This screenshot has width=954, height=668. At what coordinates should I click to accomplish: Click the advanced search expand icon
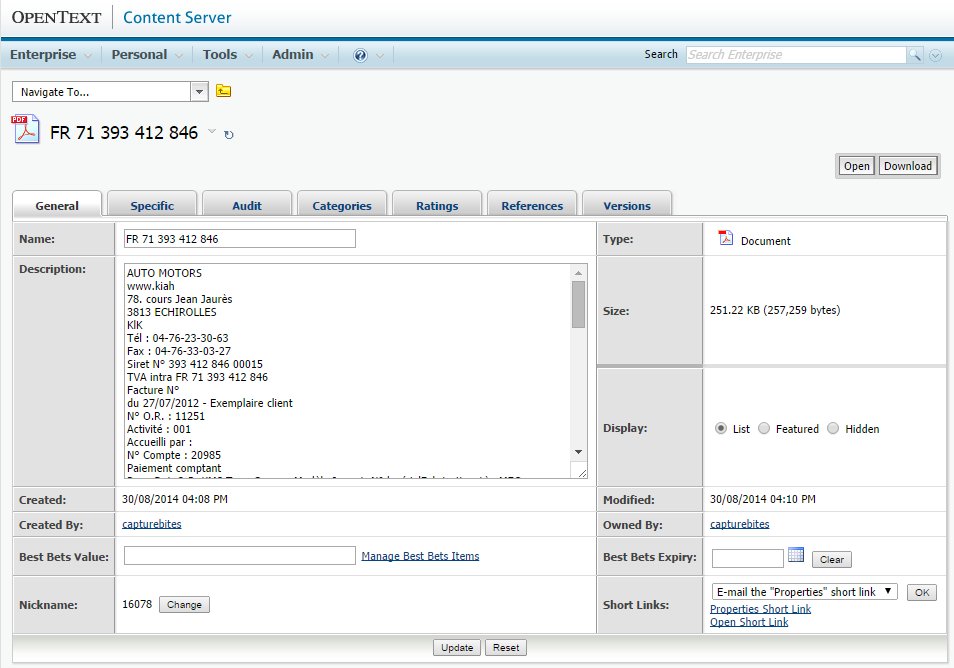point(935,56)
